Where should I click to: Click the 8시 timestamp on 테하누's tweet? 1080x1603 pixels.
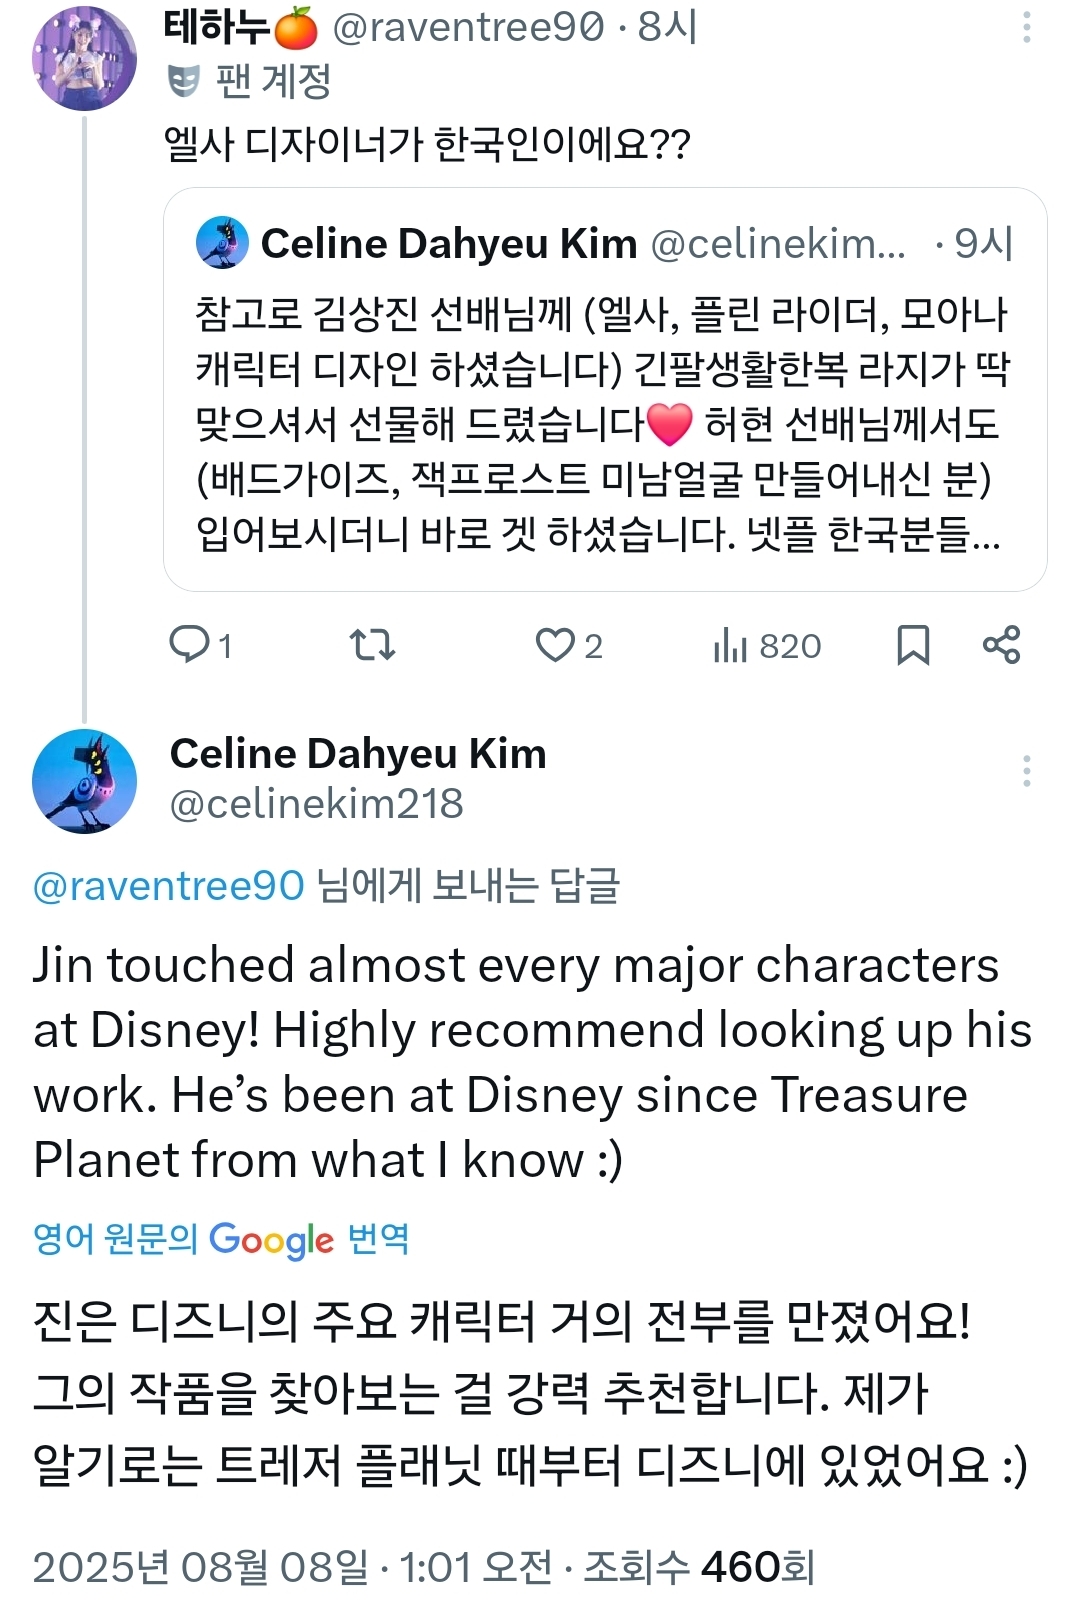pos(668,28)
